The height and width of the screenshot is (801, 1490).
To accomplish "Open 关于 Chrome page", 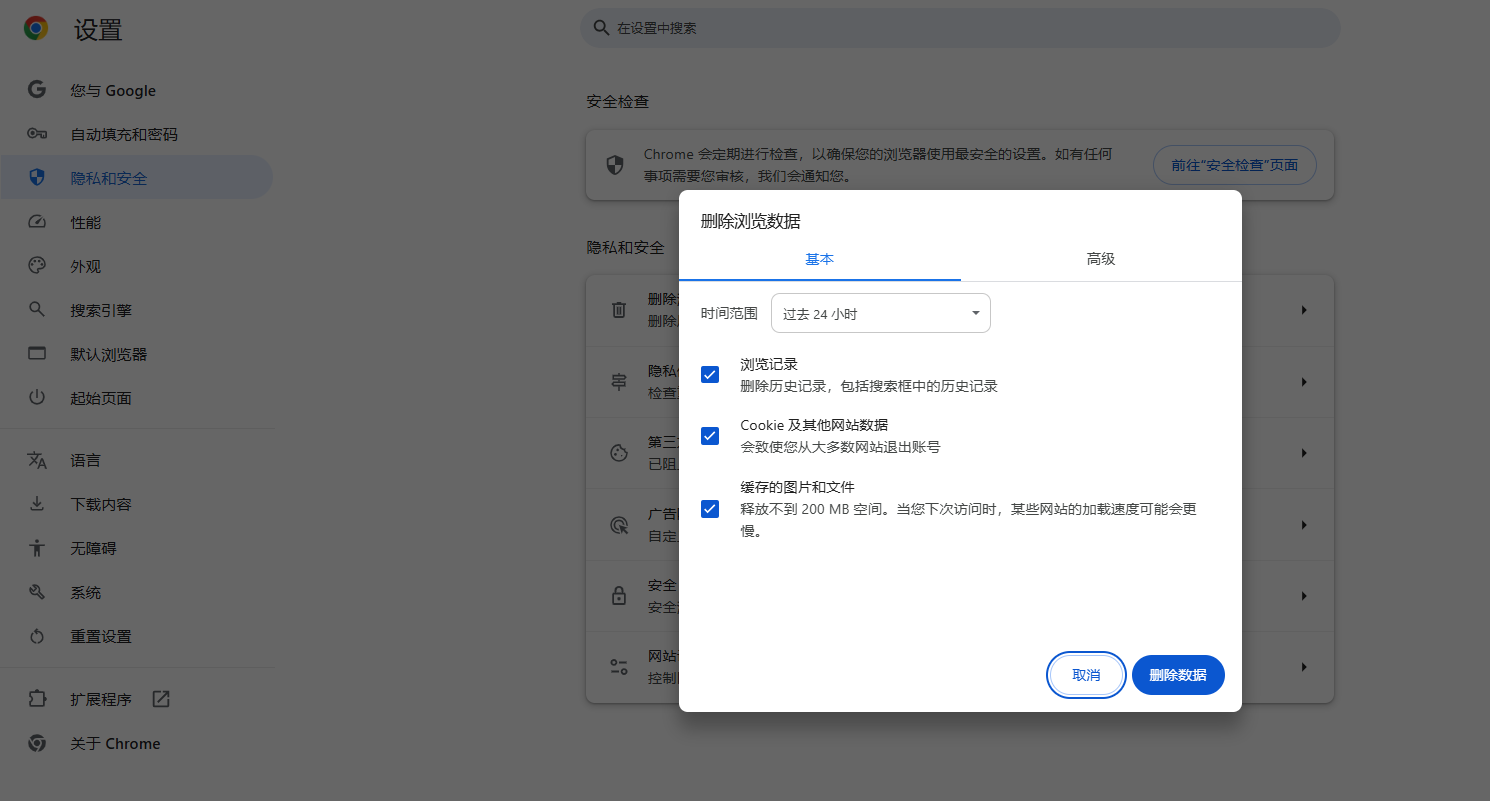I will (x=136, y=743).
